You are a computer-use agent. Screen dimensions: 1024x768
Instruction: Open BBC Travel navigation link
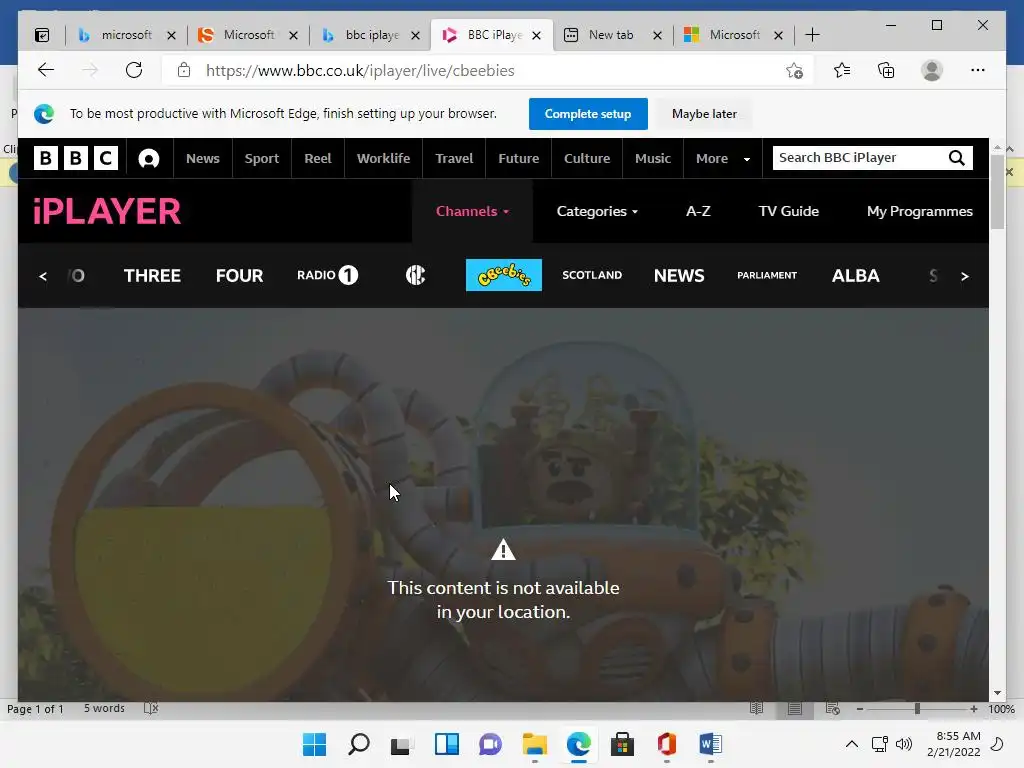454,158
